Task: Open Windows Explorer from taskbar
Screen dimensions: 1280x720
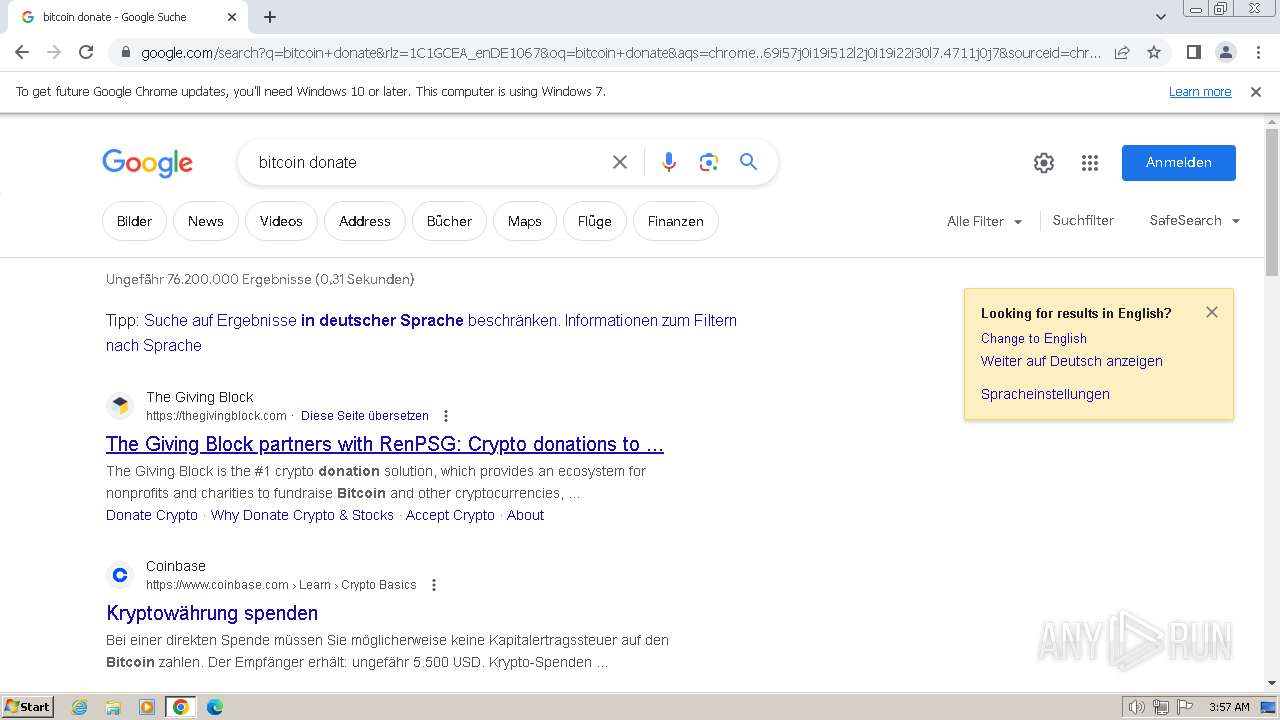Action: pyautogui.click(x=113, y=707)
